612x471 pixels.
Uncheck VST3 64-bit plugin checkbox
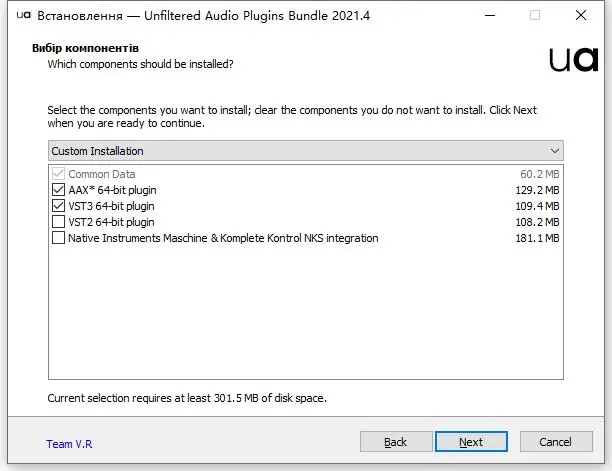[59, 206]
